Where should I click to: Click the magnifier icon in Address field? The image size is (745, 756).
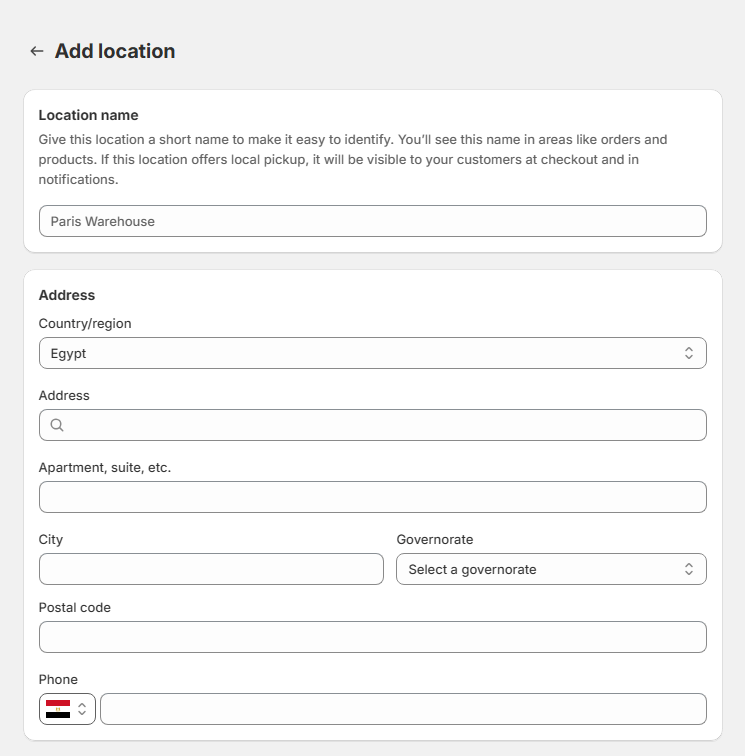tap(57, 425)
